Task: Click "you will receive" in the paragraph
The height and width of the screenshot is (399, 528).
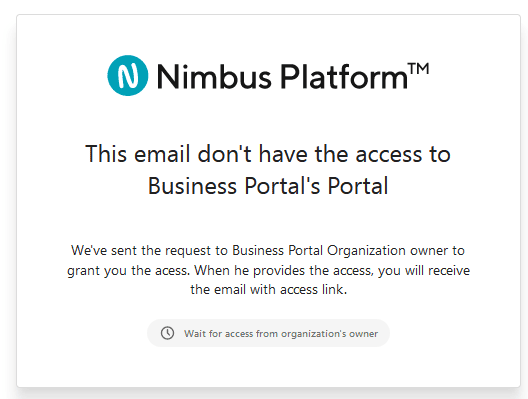Action: coord(424,270)
